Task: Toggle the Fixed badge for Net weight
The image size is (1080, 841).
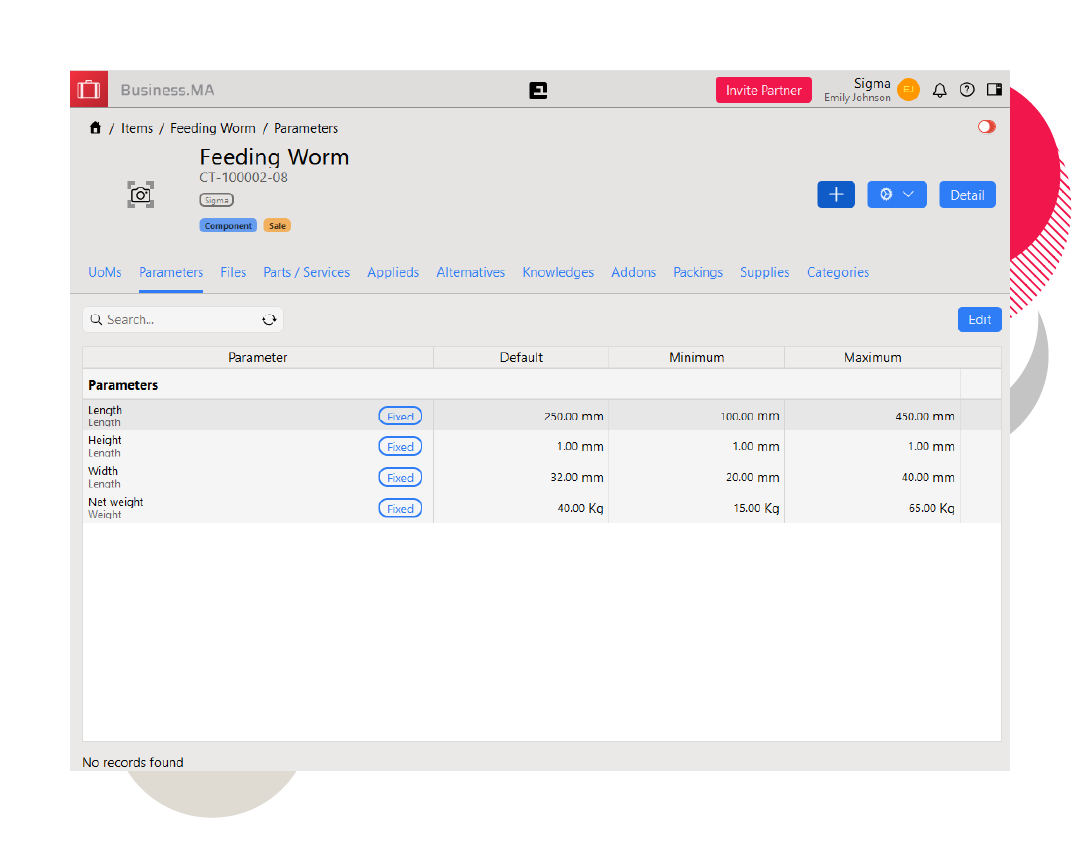Action: [x=400, y=508]
